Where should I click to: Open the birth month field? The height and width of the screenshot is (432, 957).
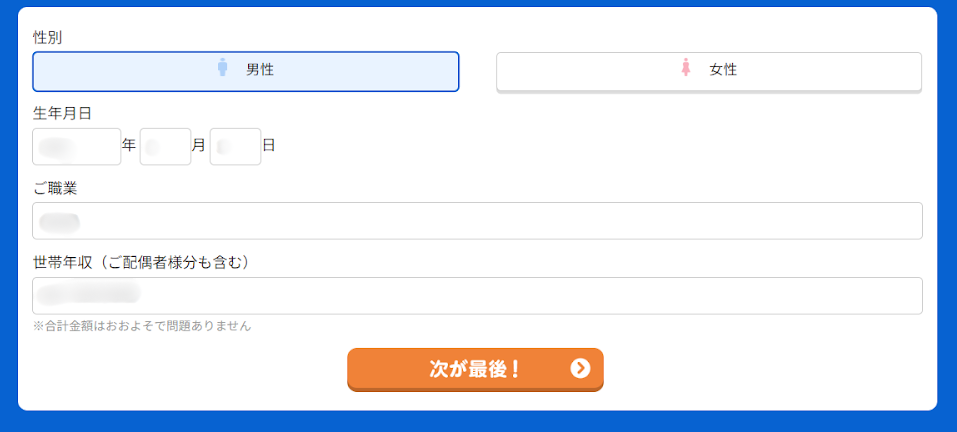(x=165, y=146)
